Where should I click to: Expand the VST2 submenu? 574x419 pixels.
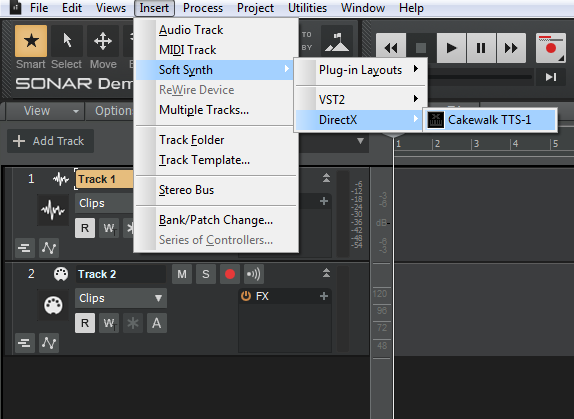[x=361, y=100]
